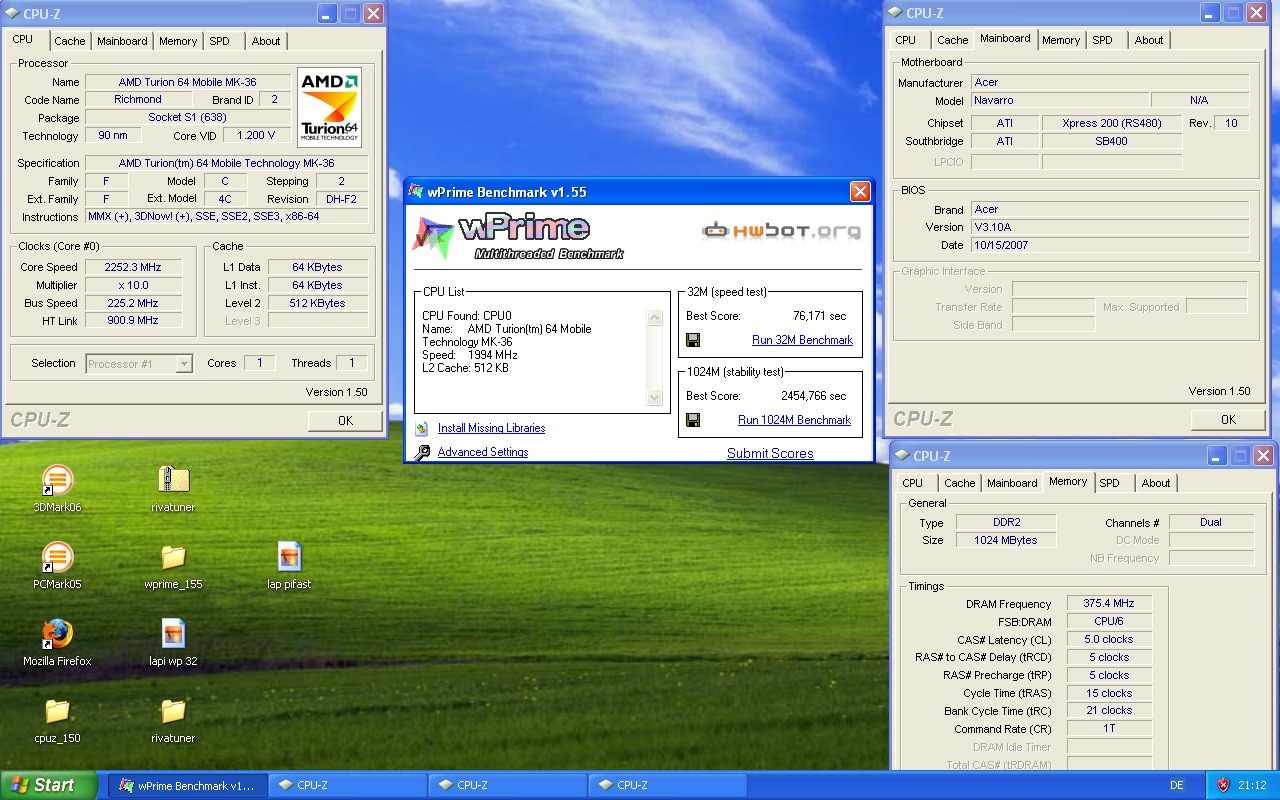The width and height of the screenshot is (1280, 800).
Task: Open the Processor #1 selection dropdown
Action: click(139, 364)
